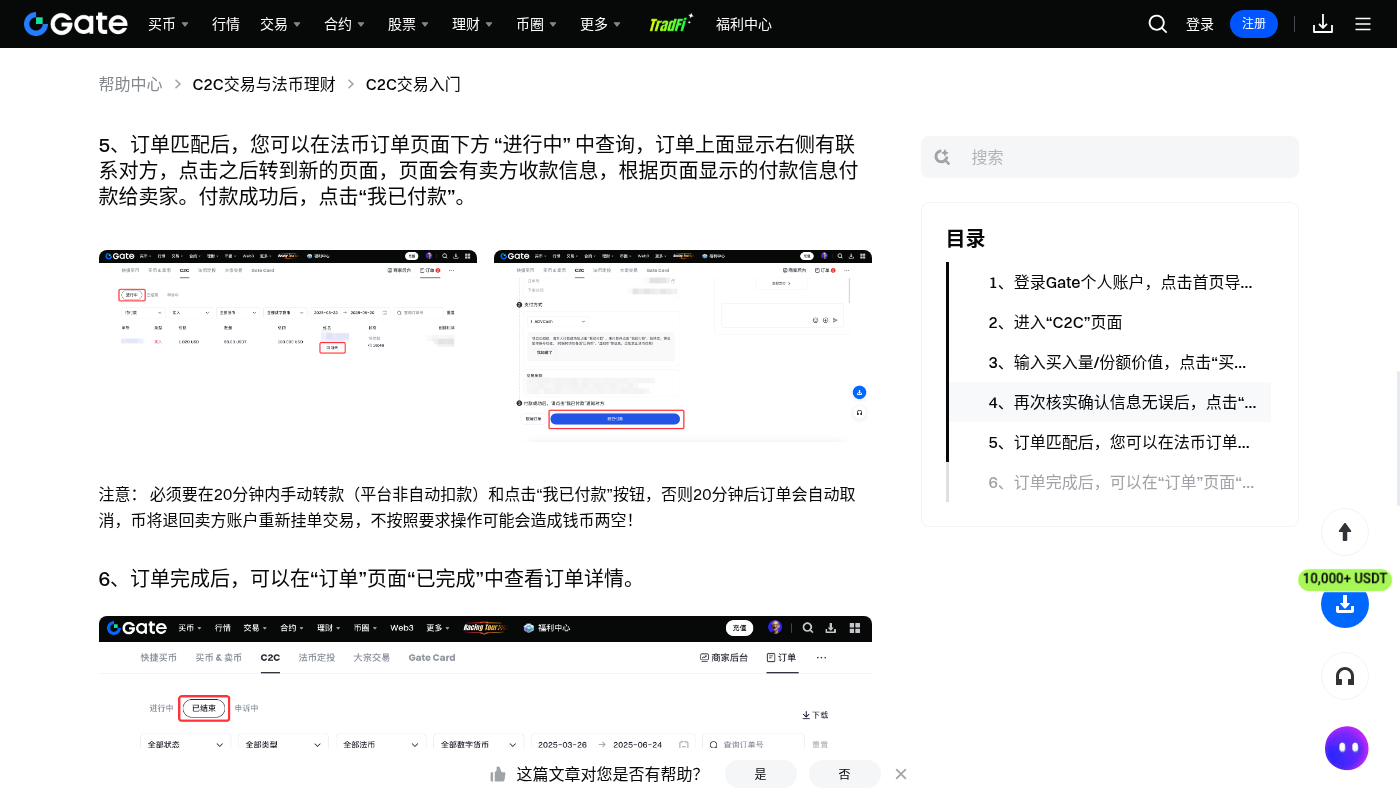Click the TradFi logo link
The height and width of the screenshot is (800, 1400).
tap(670, 24)
